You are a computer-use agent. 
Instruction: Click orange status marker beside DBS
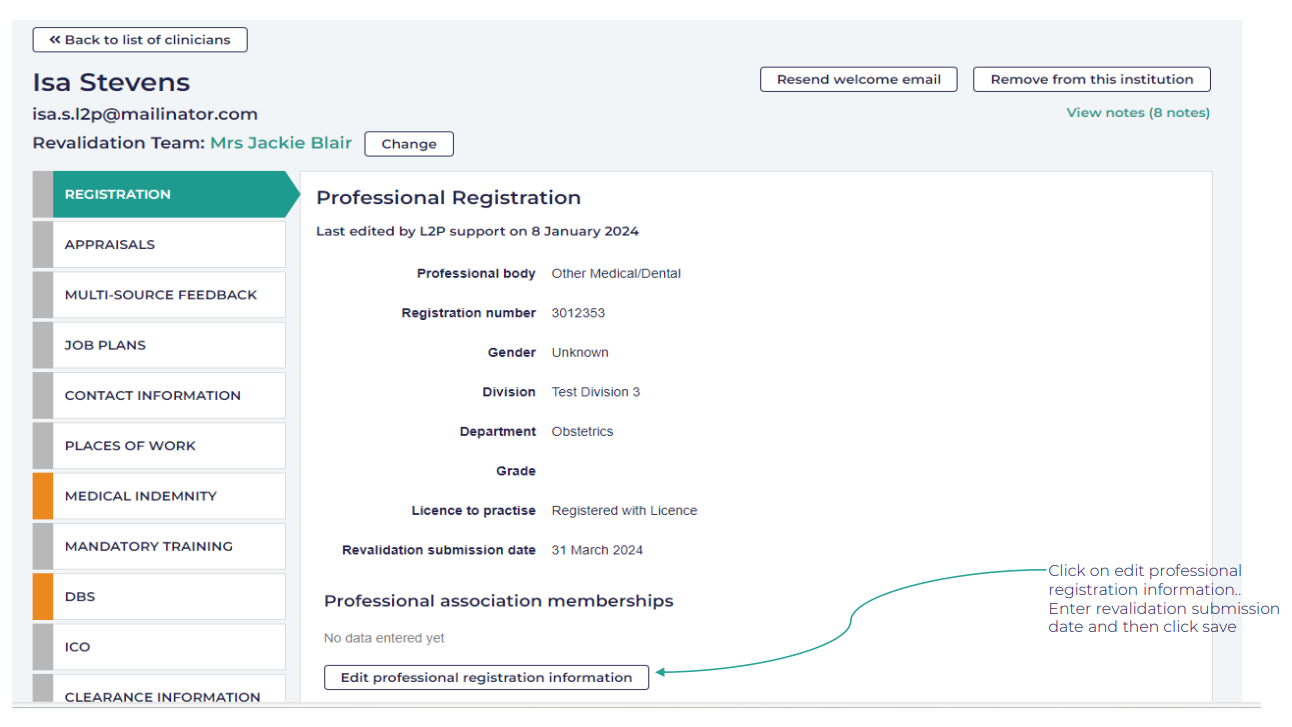[x=43, y=597]
